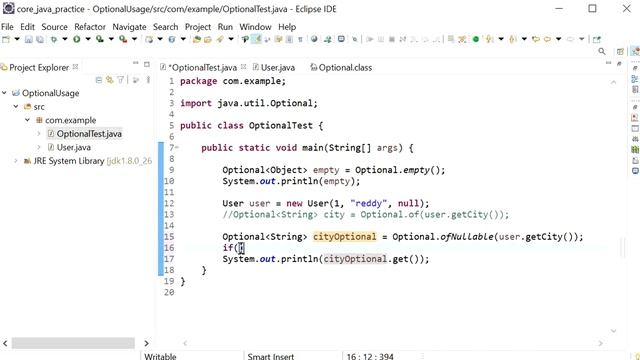Expand the JRE System Library node

(x=16, y=161)
